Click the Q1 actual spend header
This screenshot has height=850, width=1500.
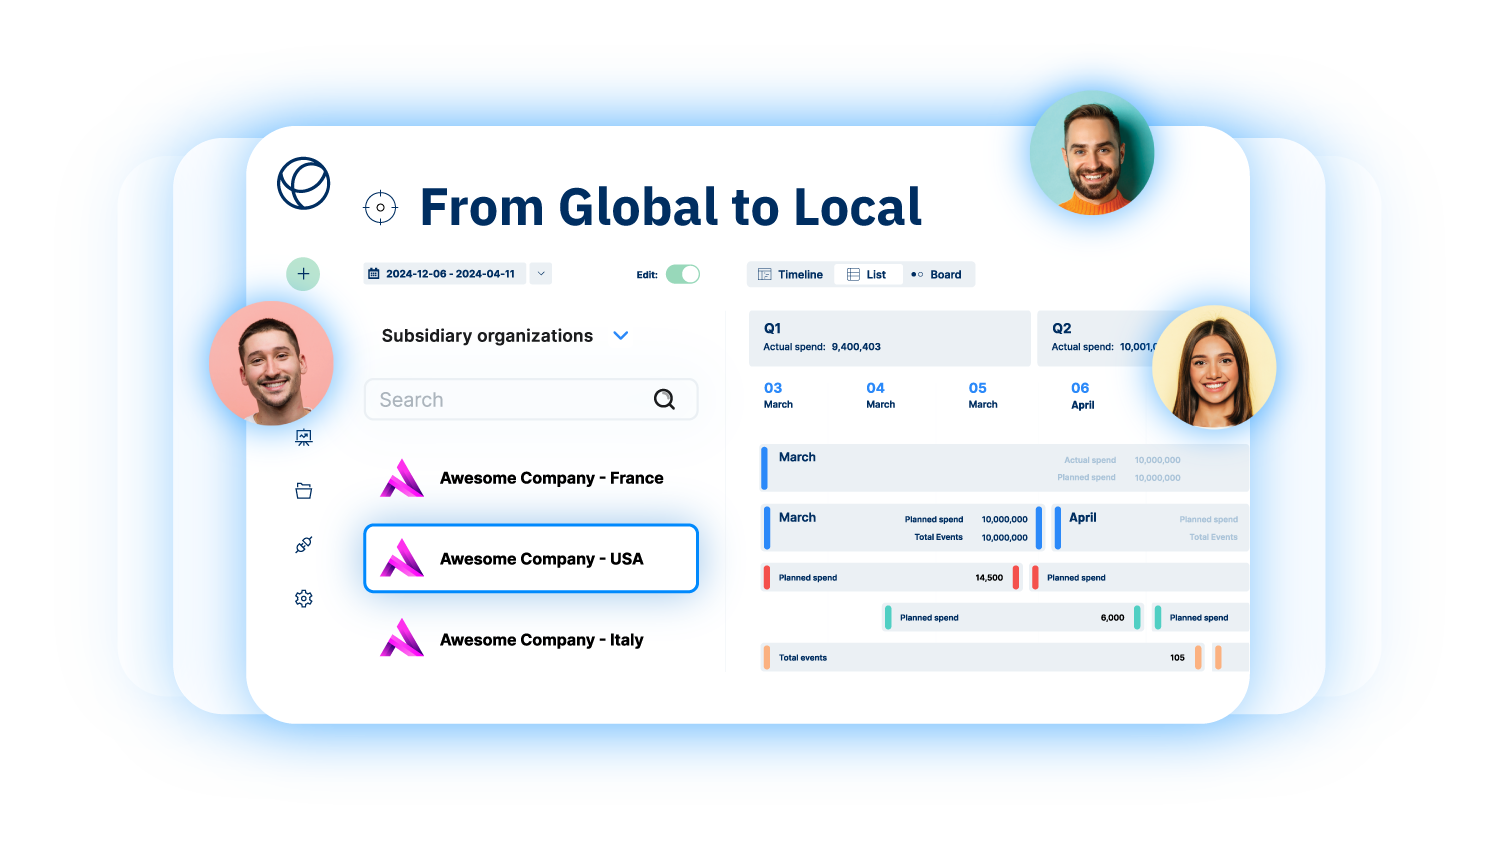[x=890, y=338]
